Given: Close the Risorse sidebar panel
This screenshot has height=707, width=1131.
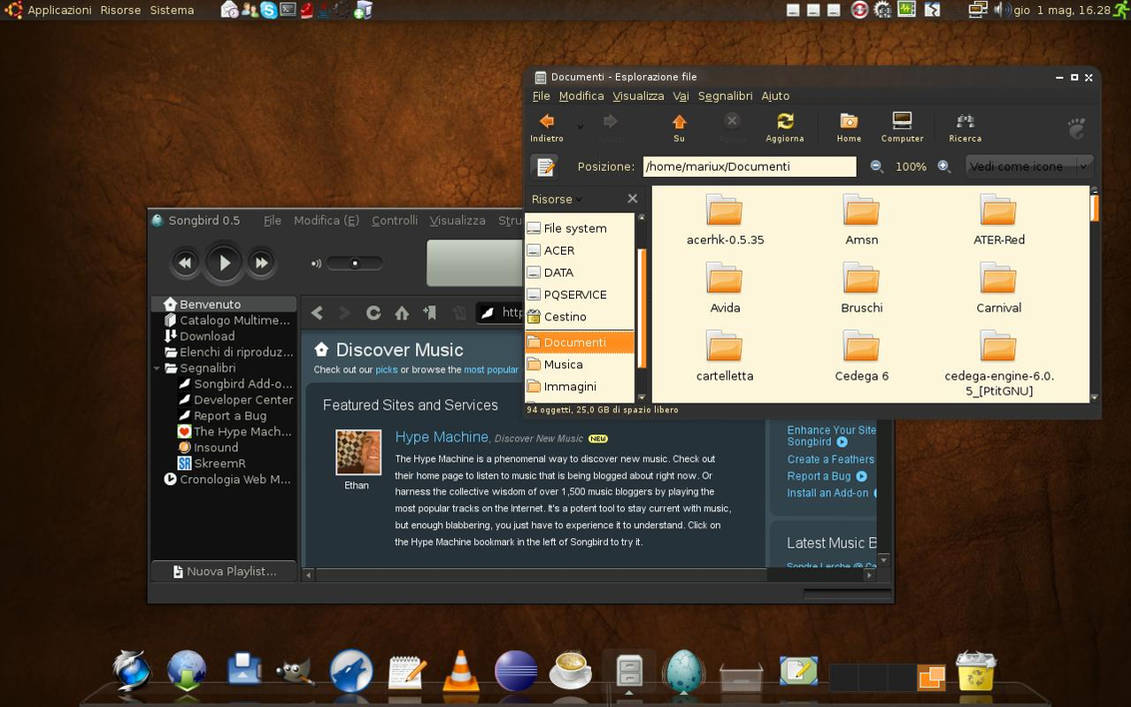Looking at the screenshot, I should 632,198.
